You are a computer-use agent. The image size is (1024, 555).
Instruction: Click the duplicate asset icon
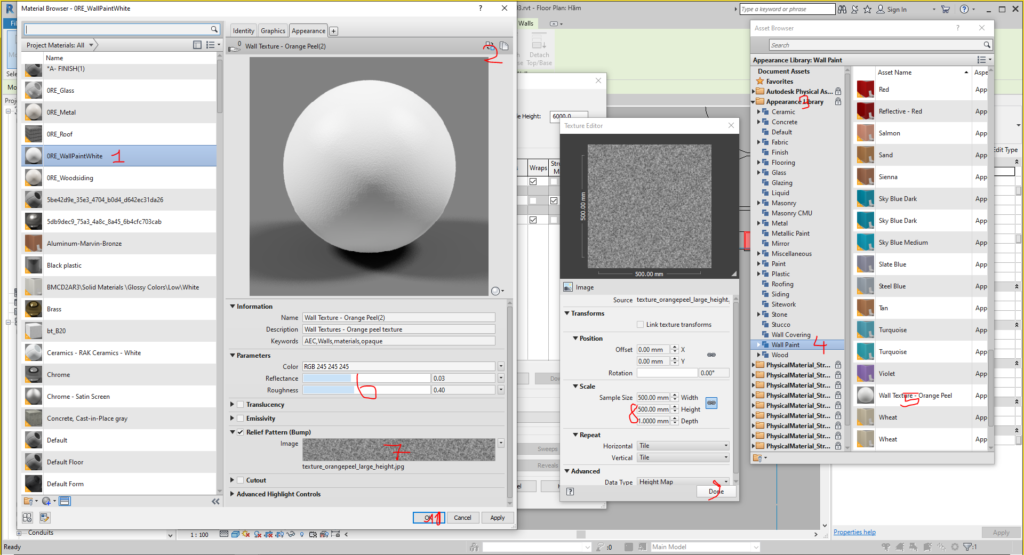click(x=505, y=46)
